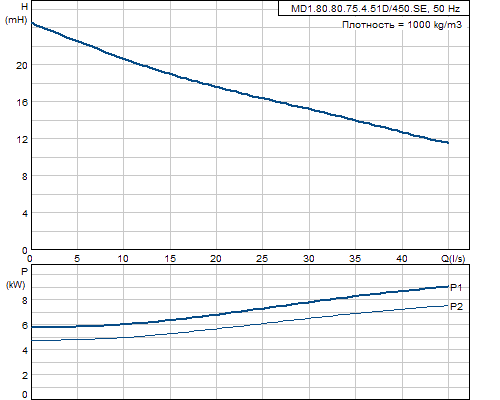This screenshot has height=400, width=500.
Task: Click the 16 tick on the head axis
Action: (x=22, y=102)
